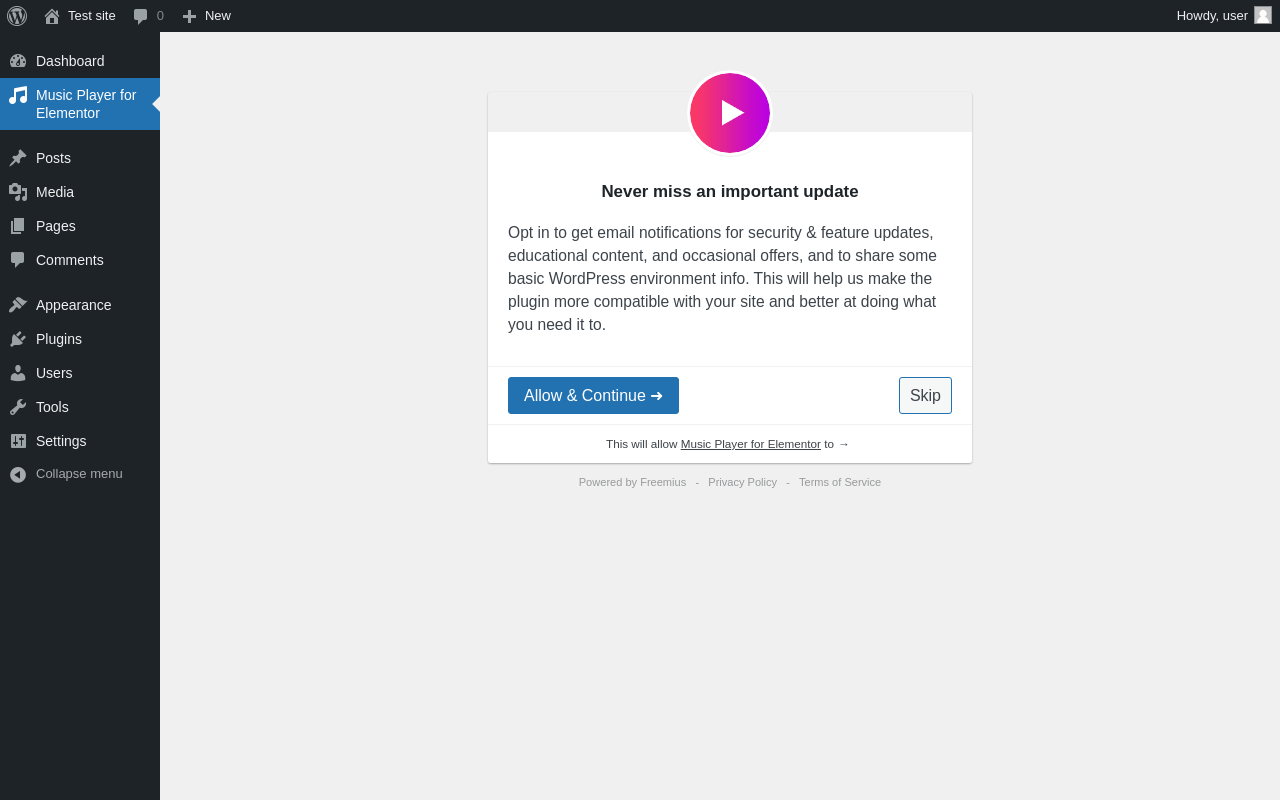Open the Powered by Freemius link
Viewport: 1280px width, 800px height.
(x=632, y=482)
